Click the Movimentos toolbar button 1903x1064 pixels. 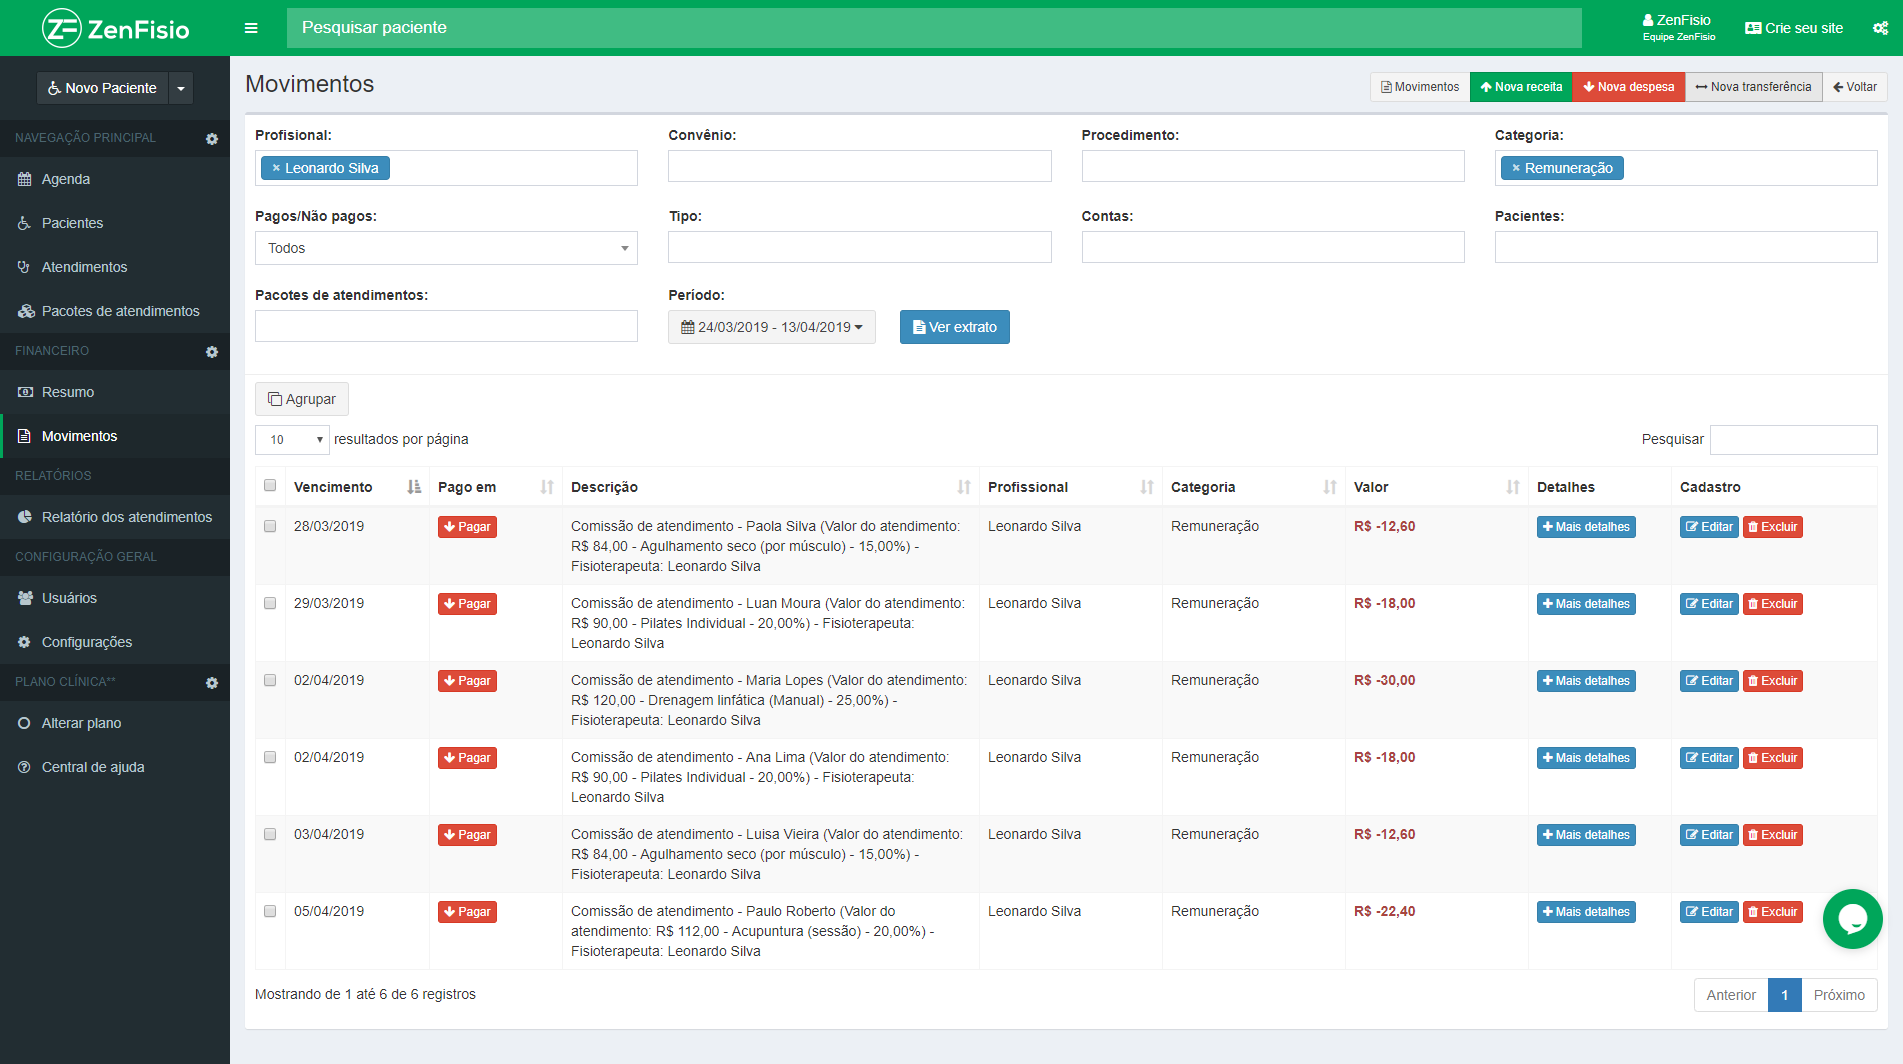pyautogui.click(x=1420, y=87)
